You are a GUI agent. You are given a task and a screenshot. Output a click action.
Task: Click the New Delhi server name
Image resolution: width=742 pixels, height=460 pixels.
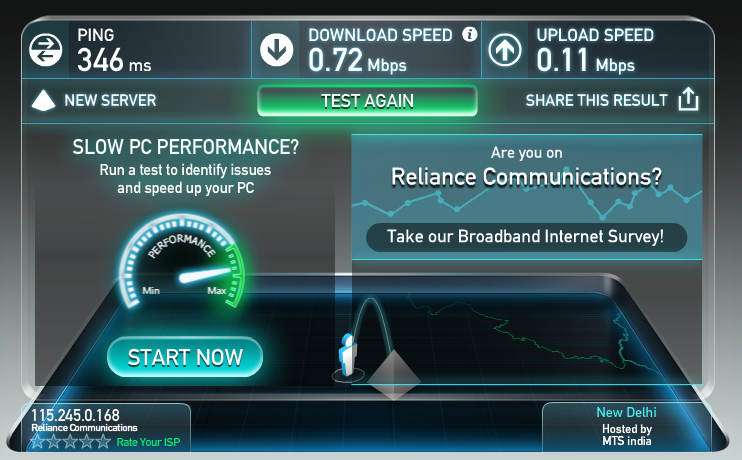pyautogui.click(x=626, y=412)
